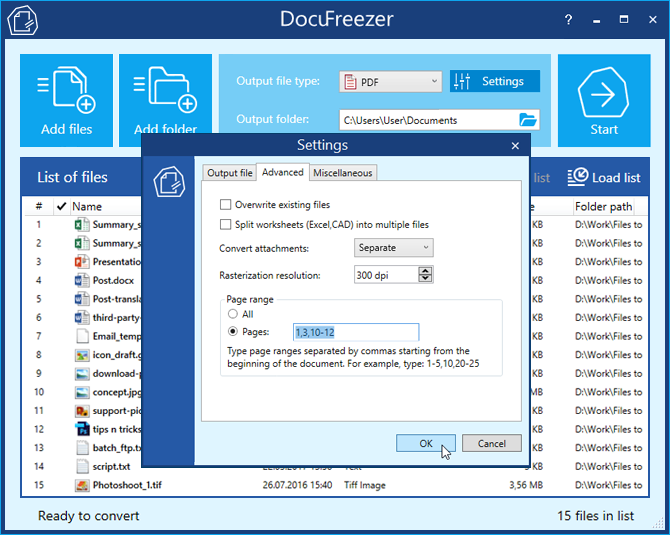Minimize the DocuFreezer window
Image resolution: width=670 pixels, height=535 pixels.
coord(597,21)
